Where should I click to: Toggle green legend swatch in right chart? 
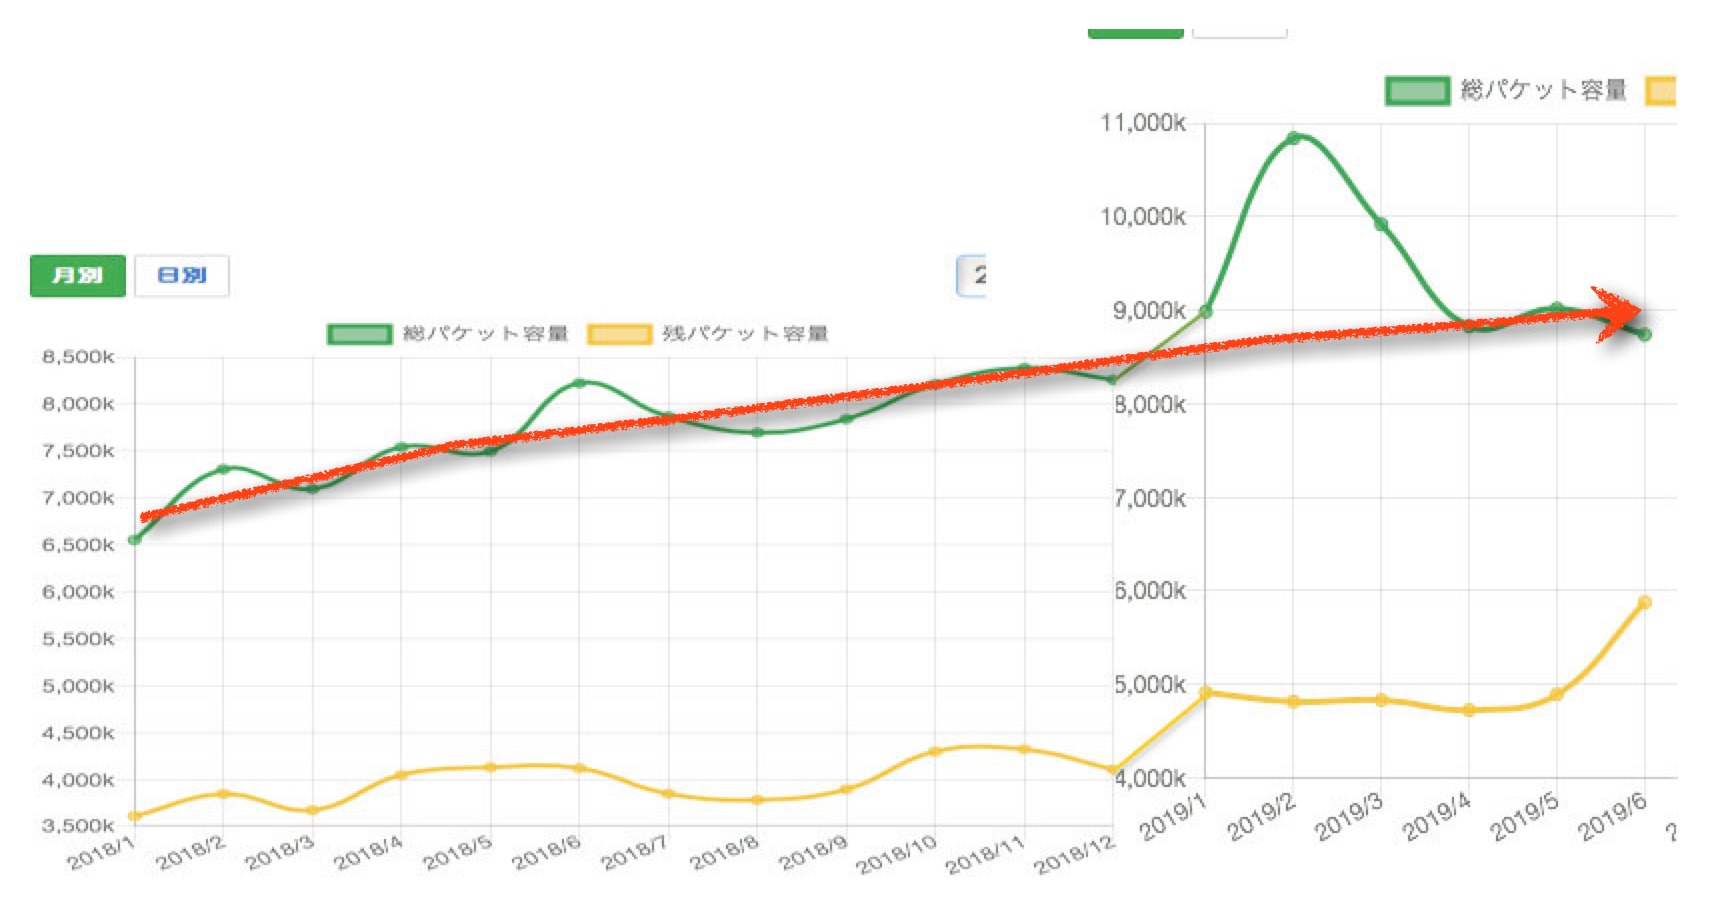pyautogui.click(x=1417, y=91)
